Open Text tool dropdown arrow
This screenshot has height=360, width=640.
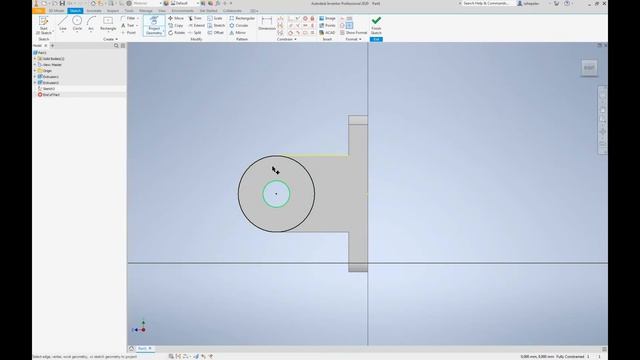[137, 25]
